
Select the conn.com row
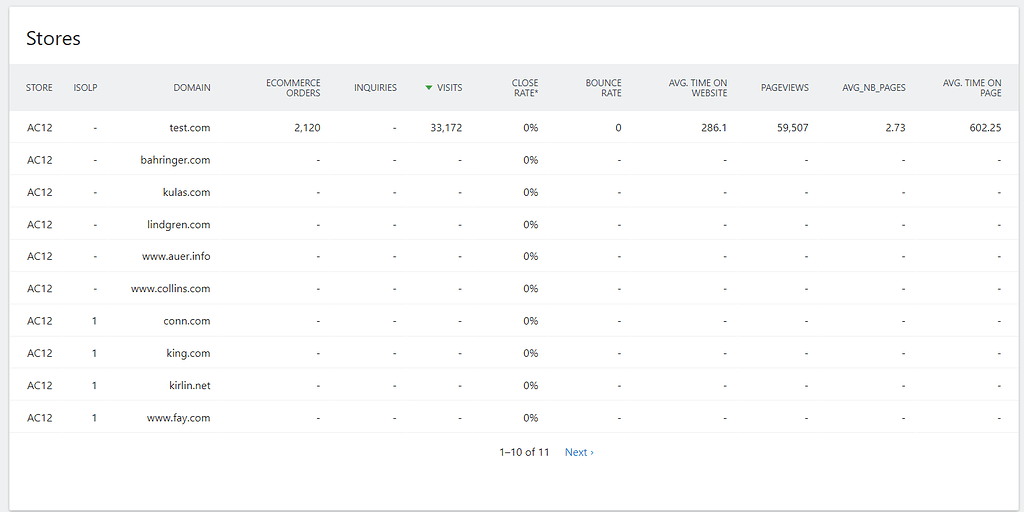[512, 321]
